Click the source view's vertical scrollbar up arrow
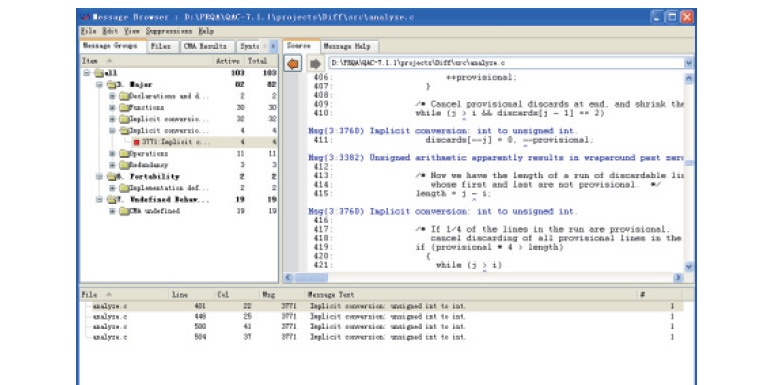770x385 pixels. pyautogui.click(x=688, y=79)
